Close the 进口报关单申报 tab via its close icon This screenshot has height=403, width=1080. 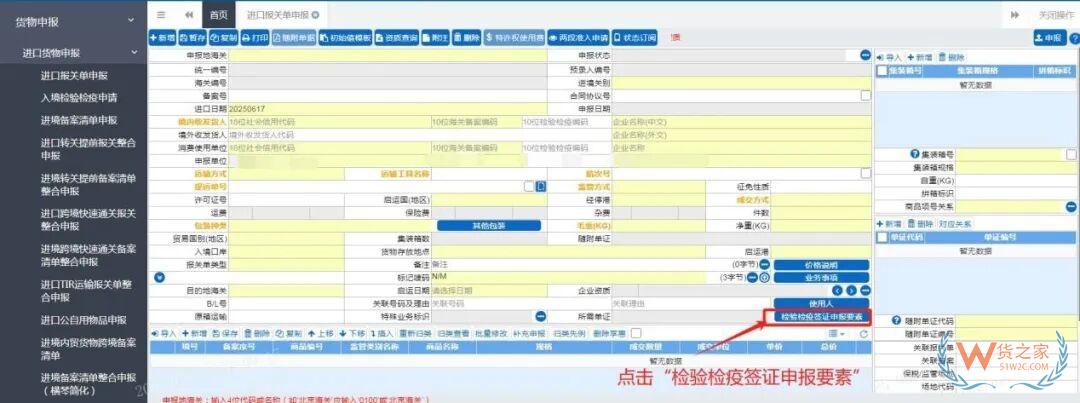[x=315, y=14]
